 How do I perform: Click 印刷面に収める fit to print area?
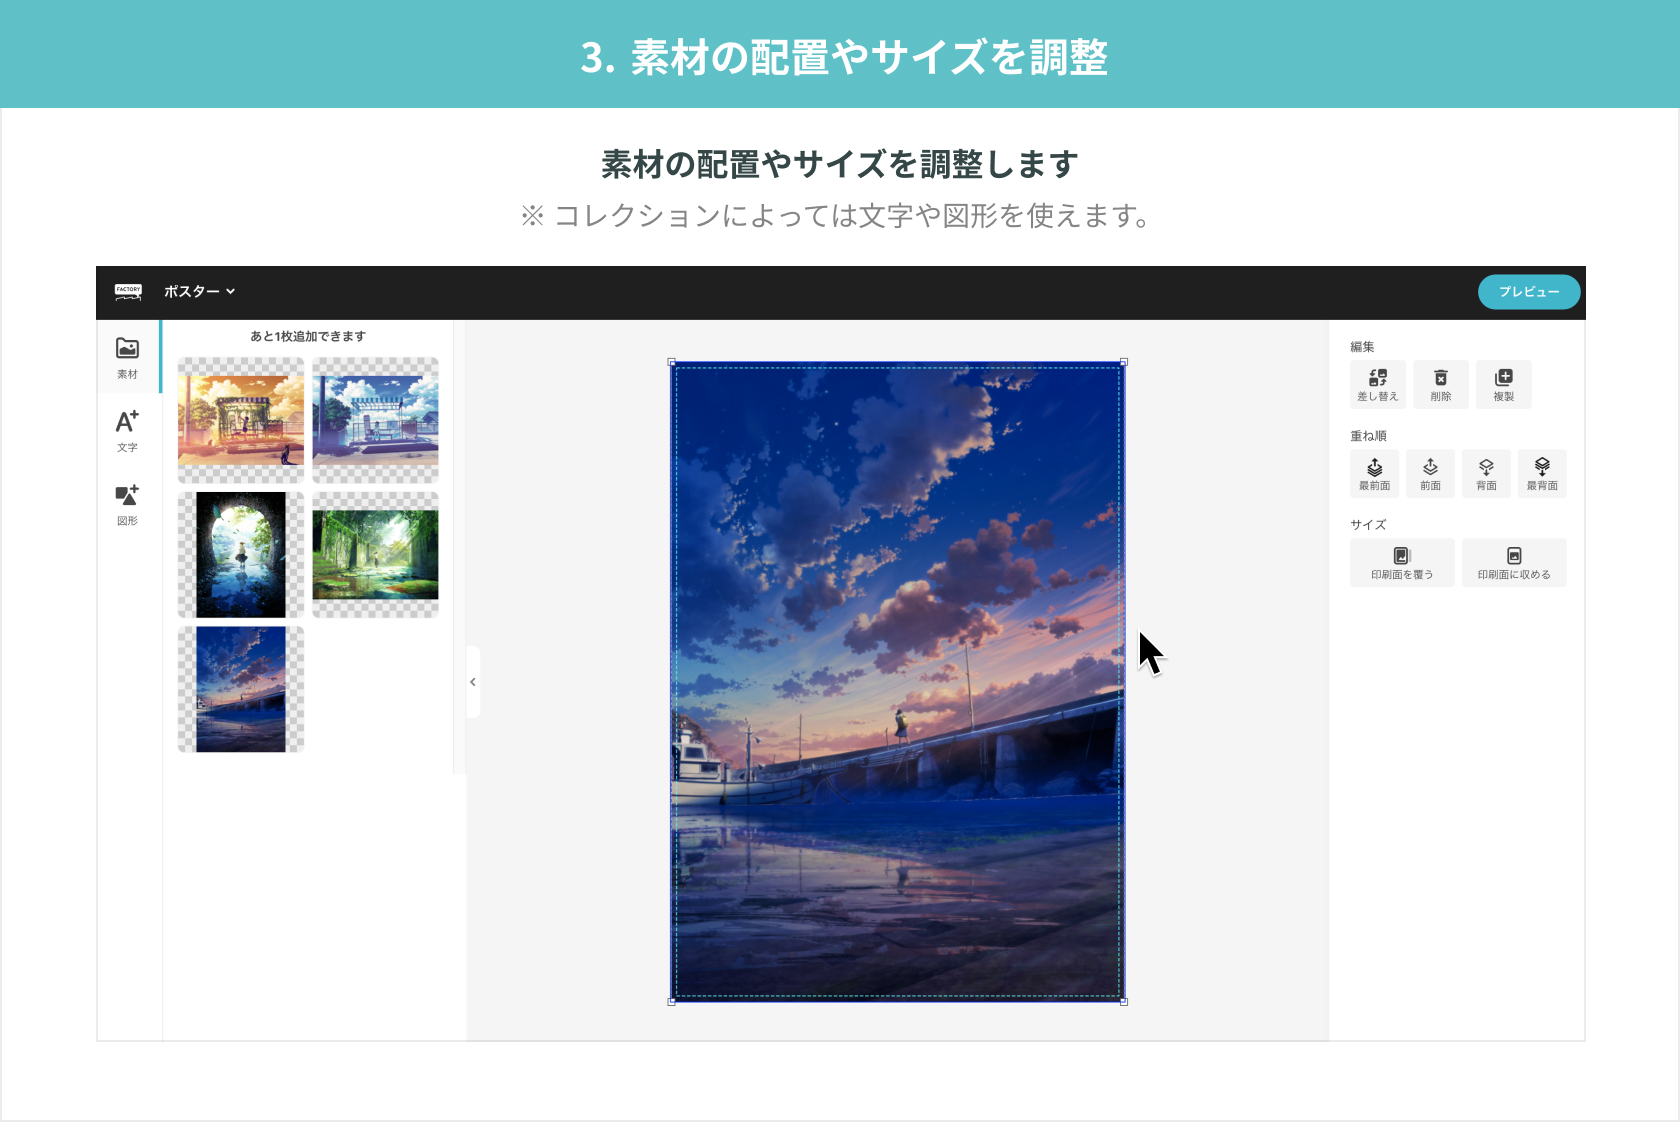click(1514, 563)
